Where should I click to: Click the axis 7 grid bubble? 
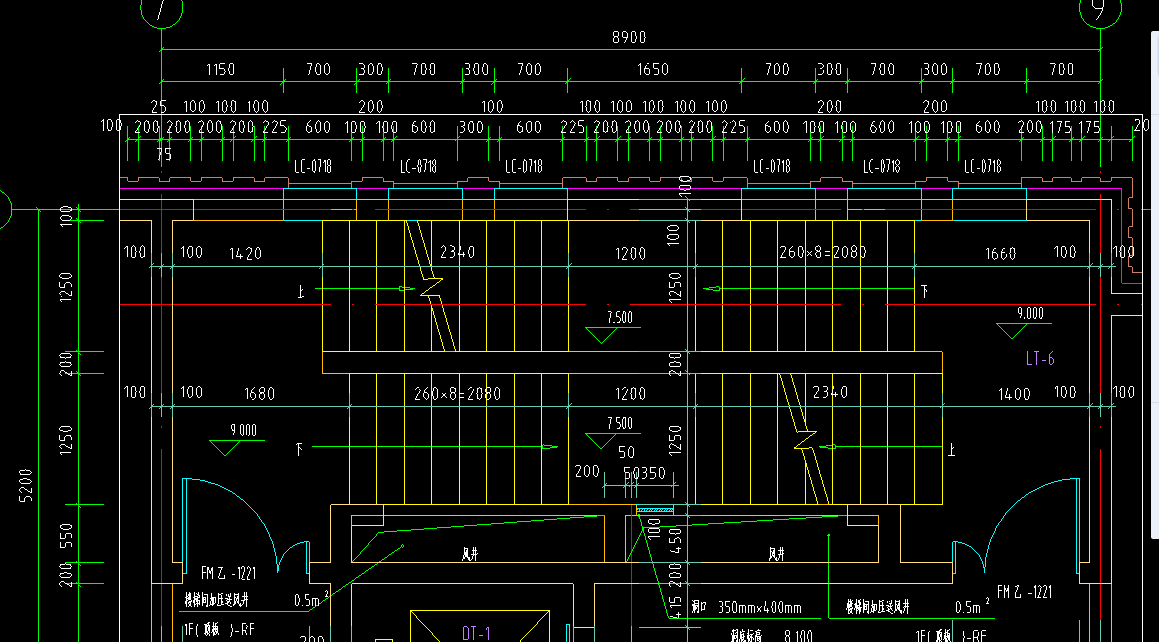[x=161, y=10]
